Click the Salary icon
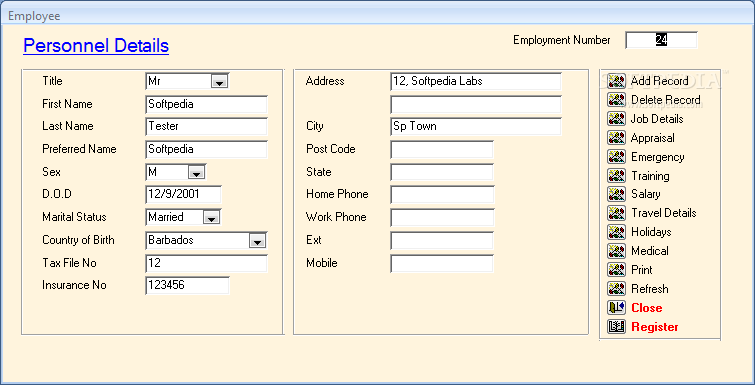 pos(616,194)
